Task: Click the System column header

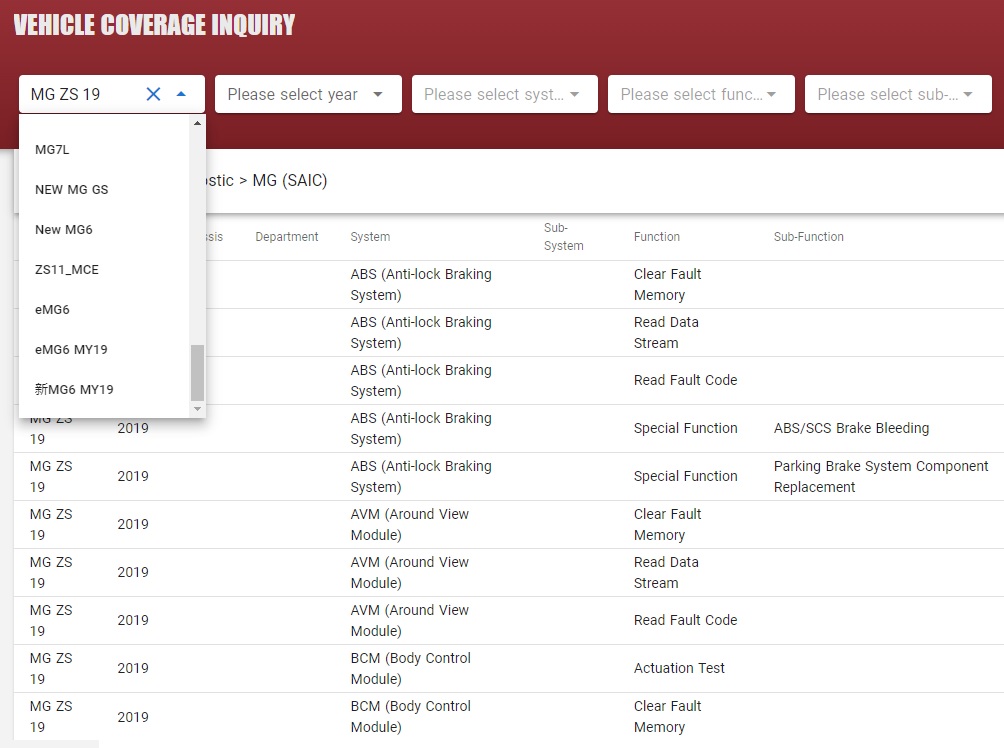Action: 369,237
